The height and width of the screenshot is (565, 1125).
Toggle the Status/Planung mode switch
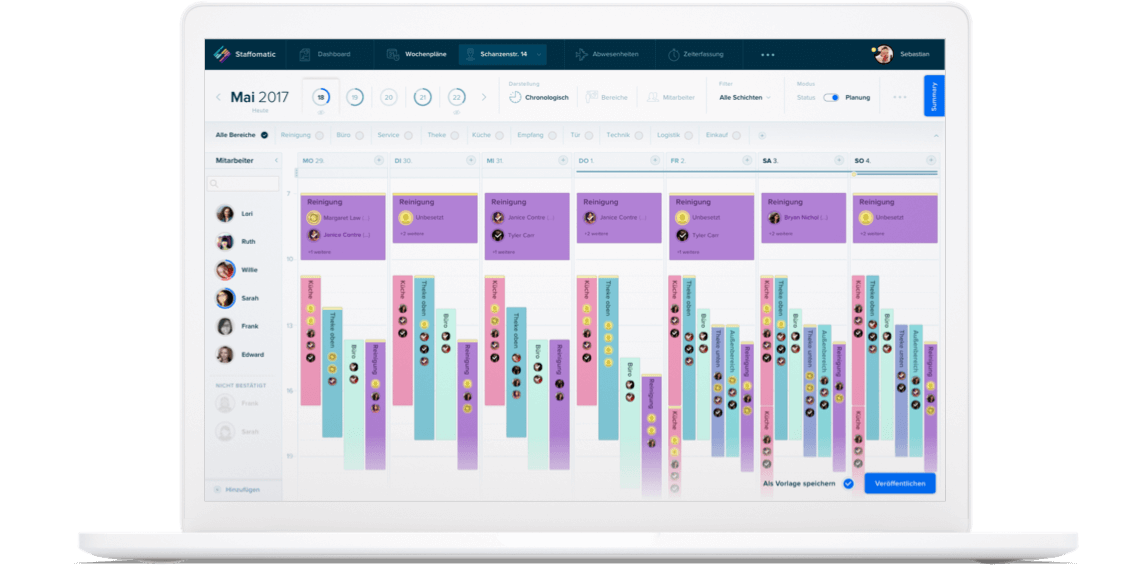pos(831,98)
